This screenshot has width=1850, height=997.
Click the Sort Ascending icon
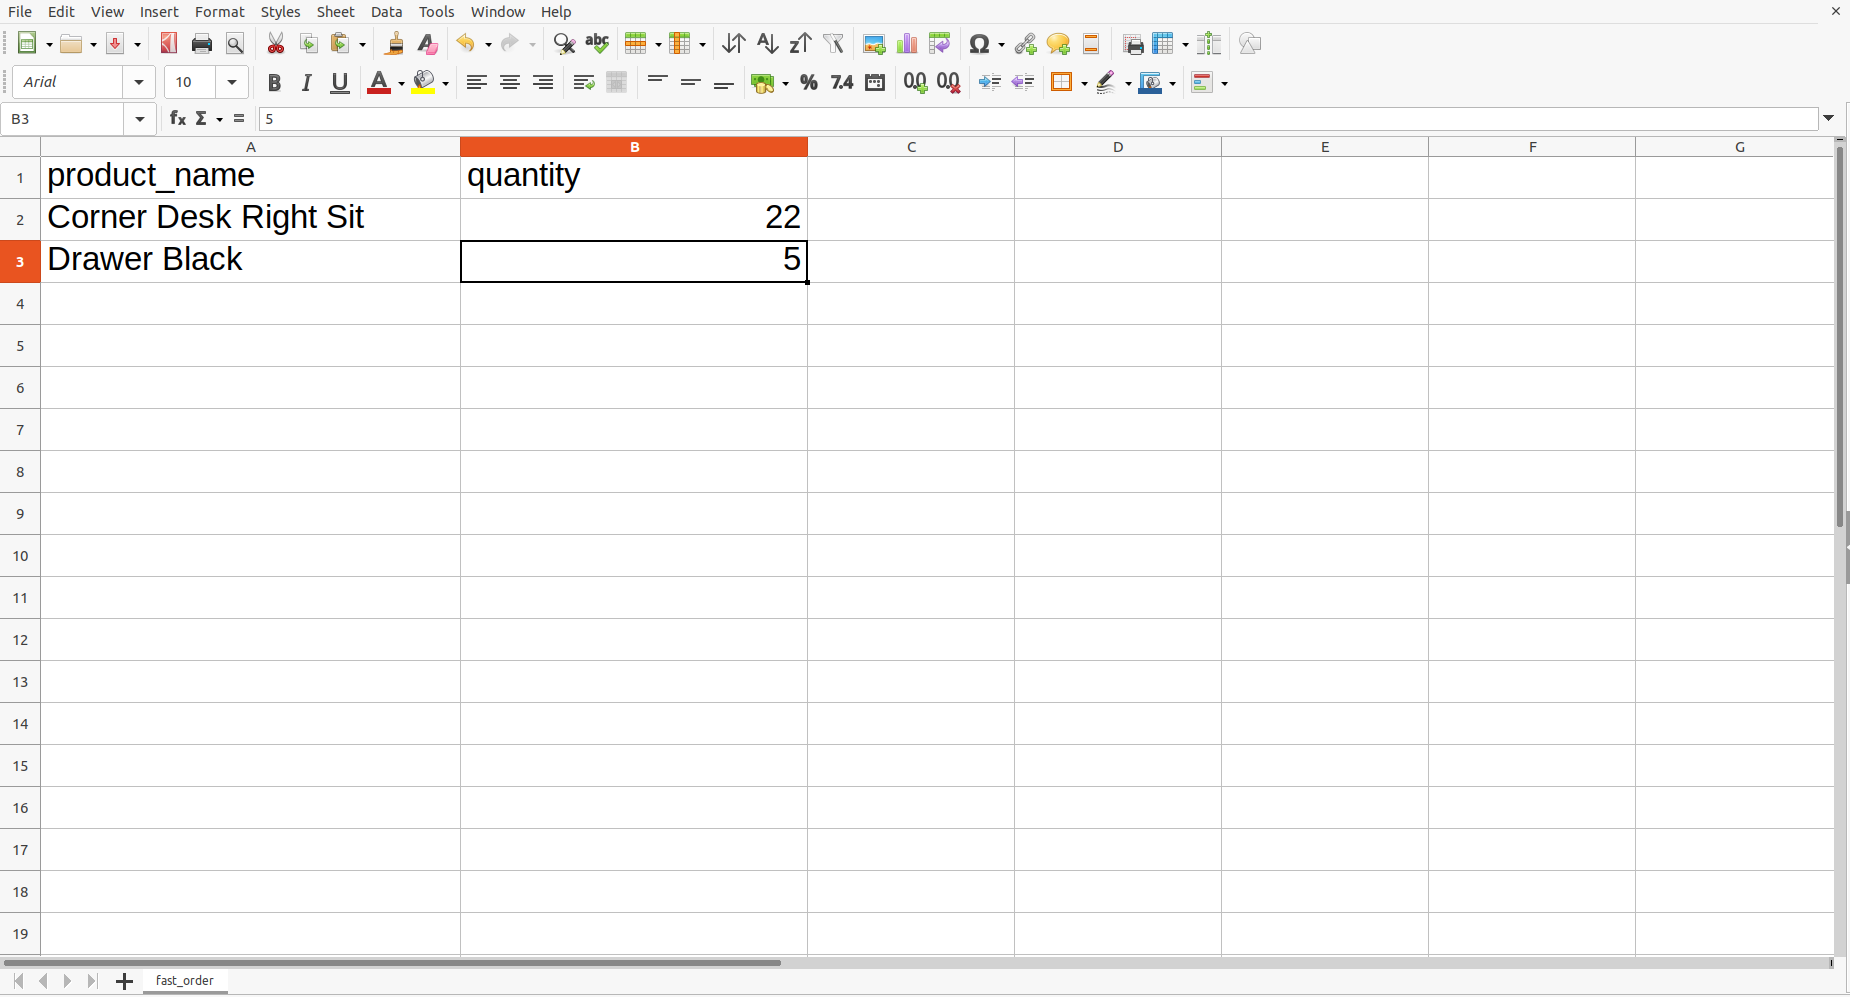(767, 43)
